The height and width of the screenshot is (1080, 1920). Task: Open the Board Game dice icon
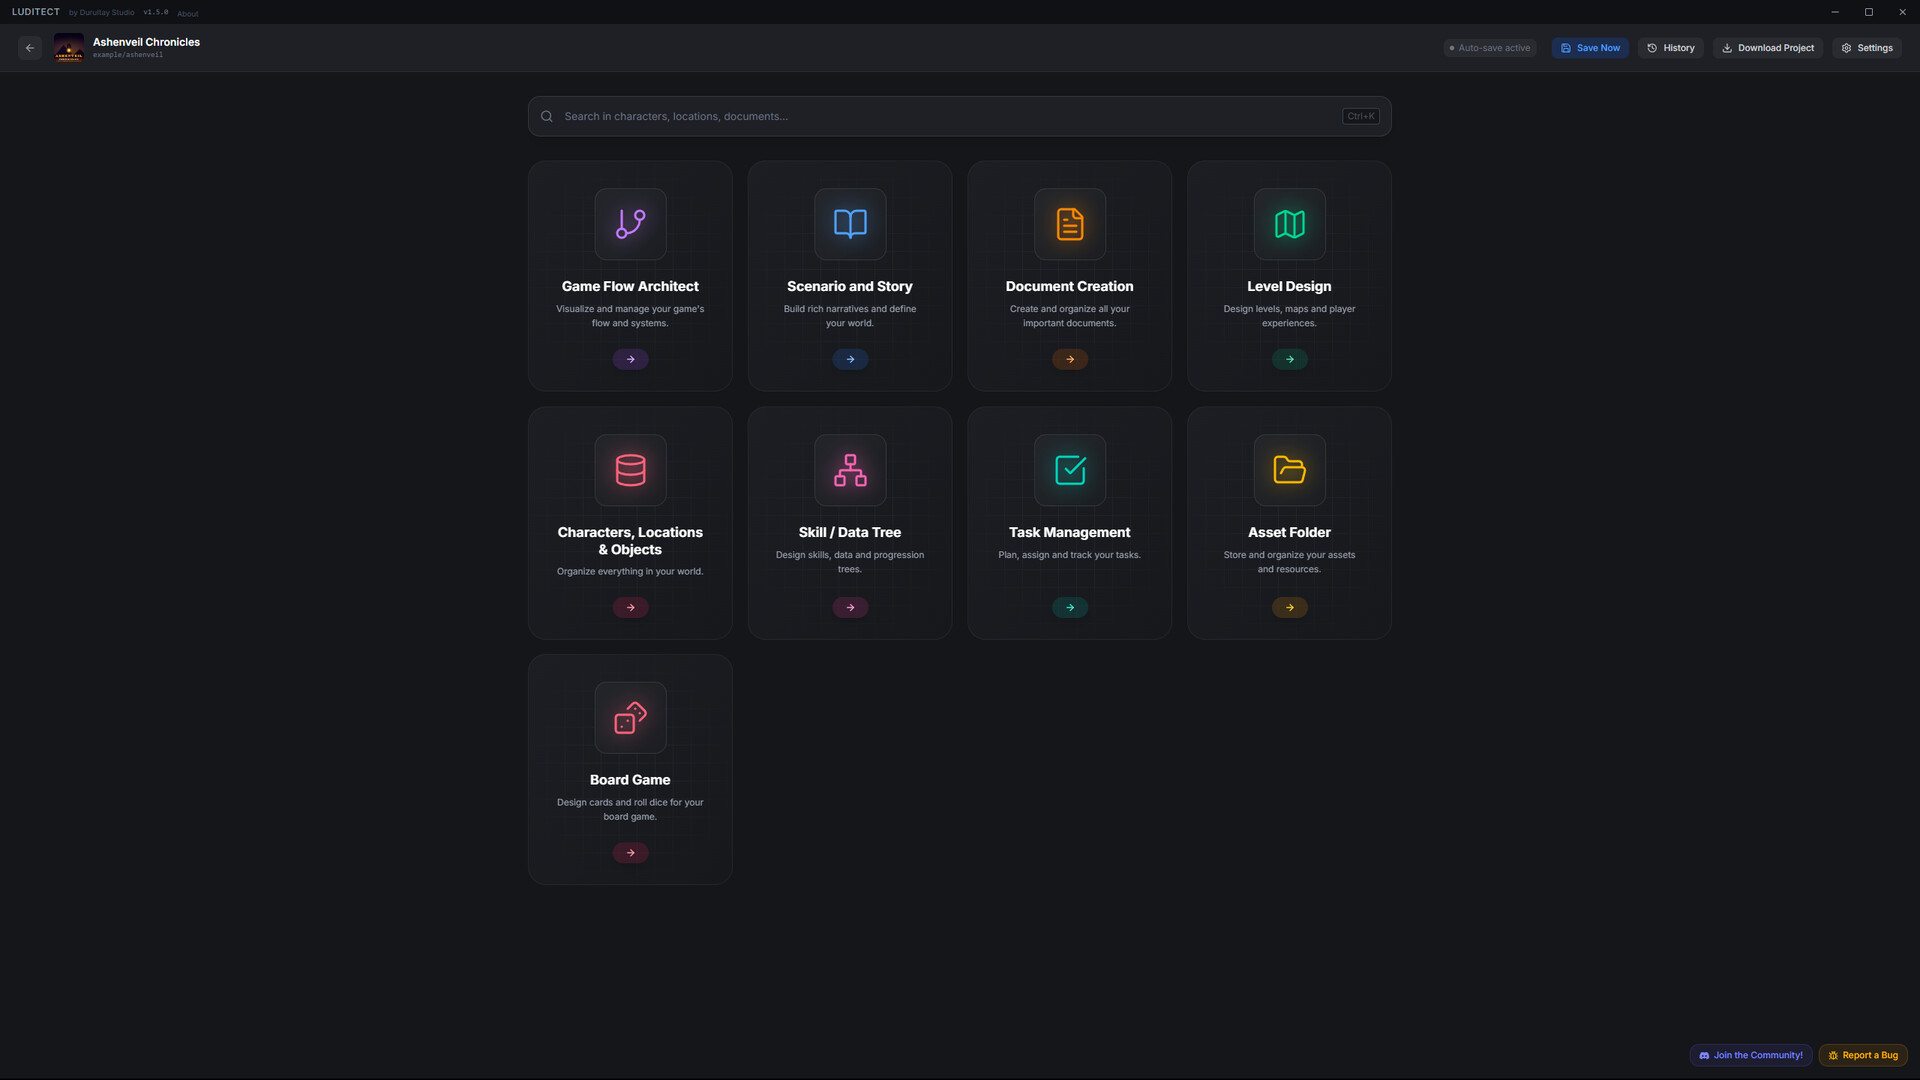(x=630, y=718)
